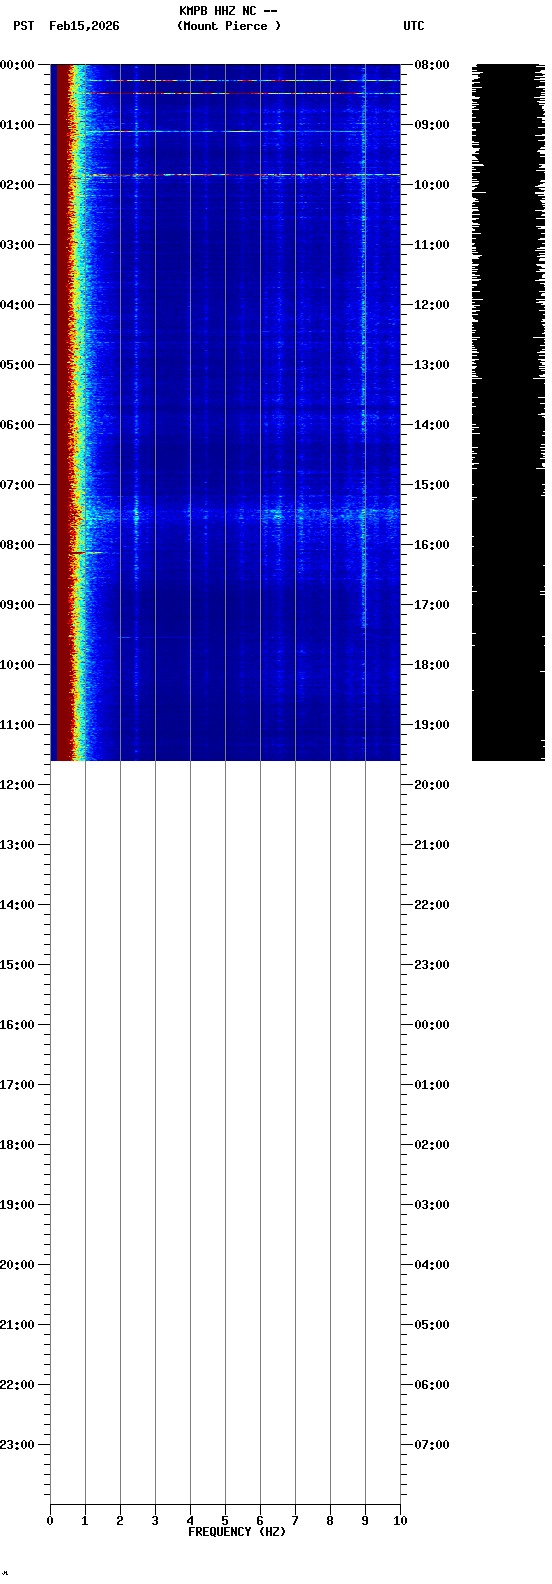The image size is (552, 1584).
Task: Click the station title KMPB HHZ NC
Action: coord(217,11)
